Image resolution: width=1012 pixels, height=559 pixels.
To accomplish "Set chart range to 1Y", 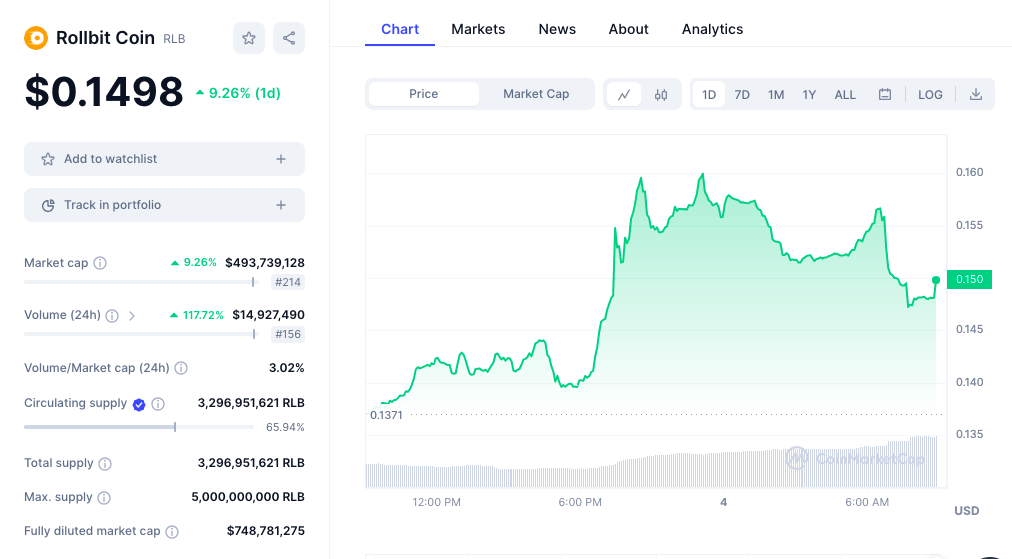I will click(x=809, y=95).
